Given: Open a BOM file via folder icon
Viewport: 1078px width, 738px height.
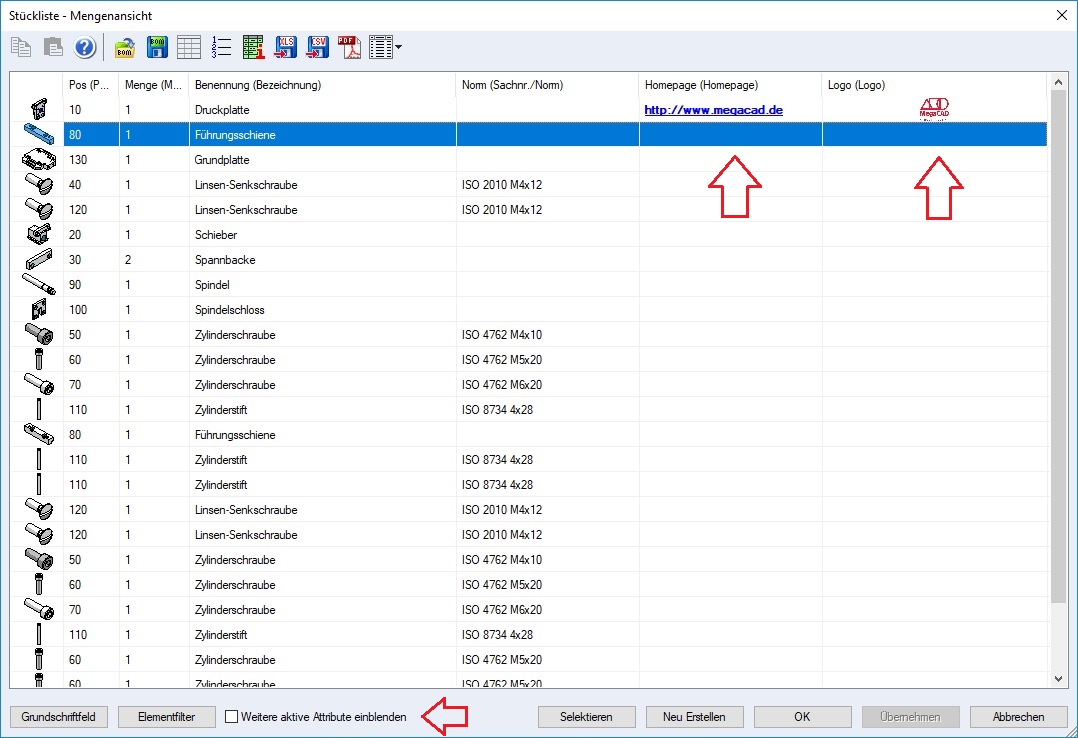Looking at the screenshot, I should pos(125,47).
